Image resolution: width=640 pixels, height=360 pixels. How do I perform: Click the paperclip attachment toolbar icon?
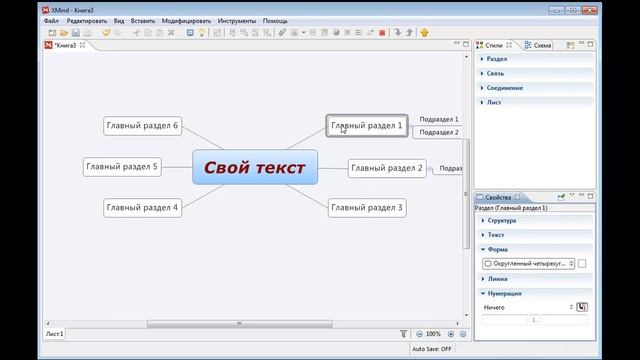pyautogui.click(x=282, y=33)
